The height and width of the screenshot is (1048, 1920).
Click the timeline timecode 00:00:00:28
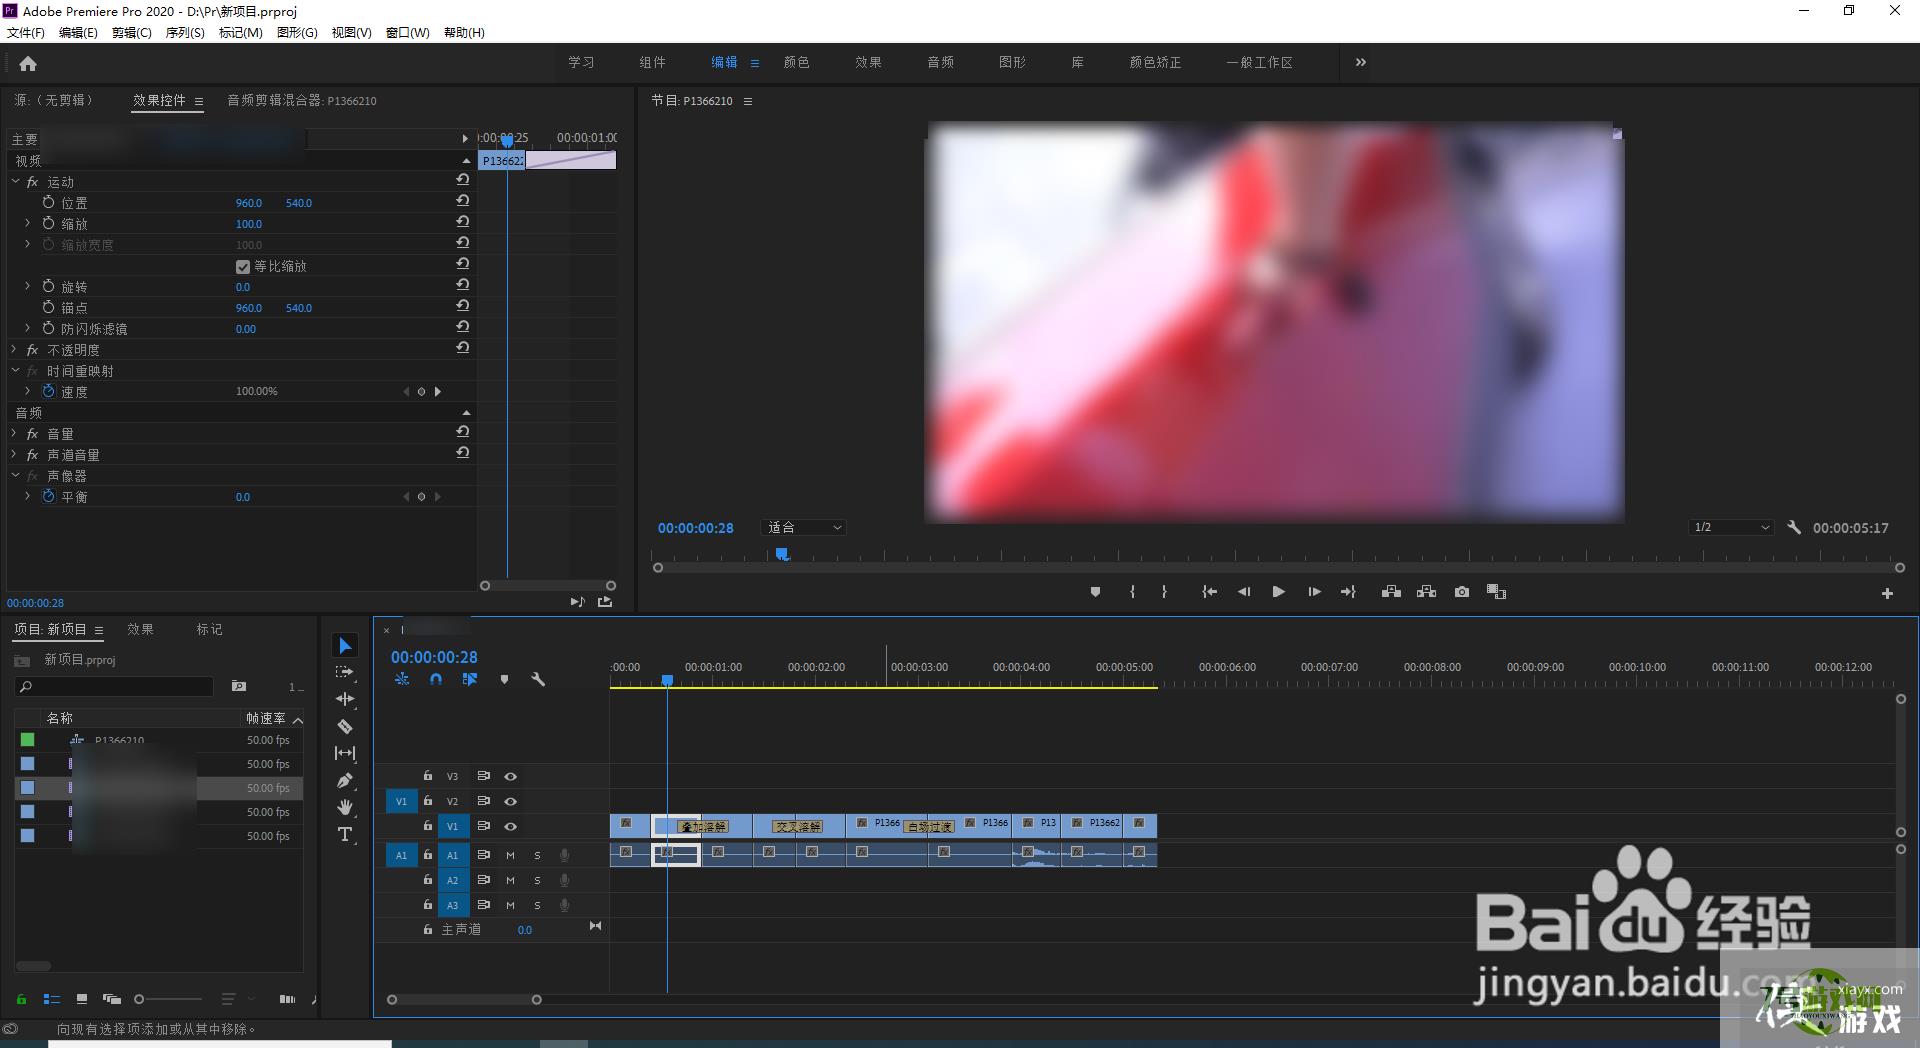click(x=434, y=657)
